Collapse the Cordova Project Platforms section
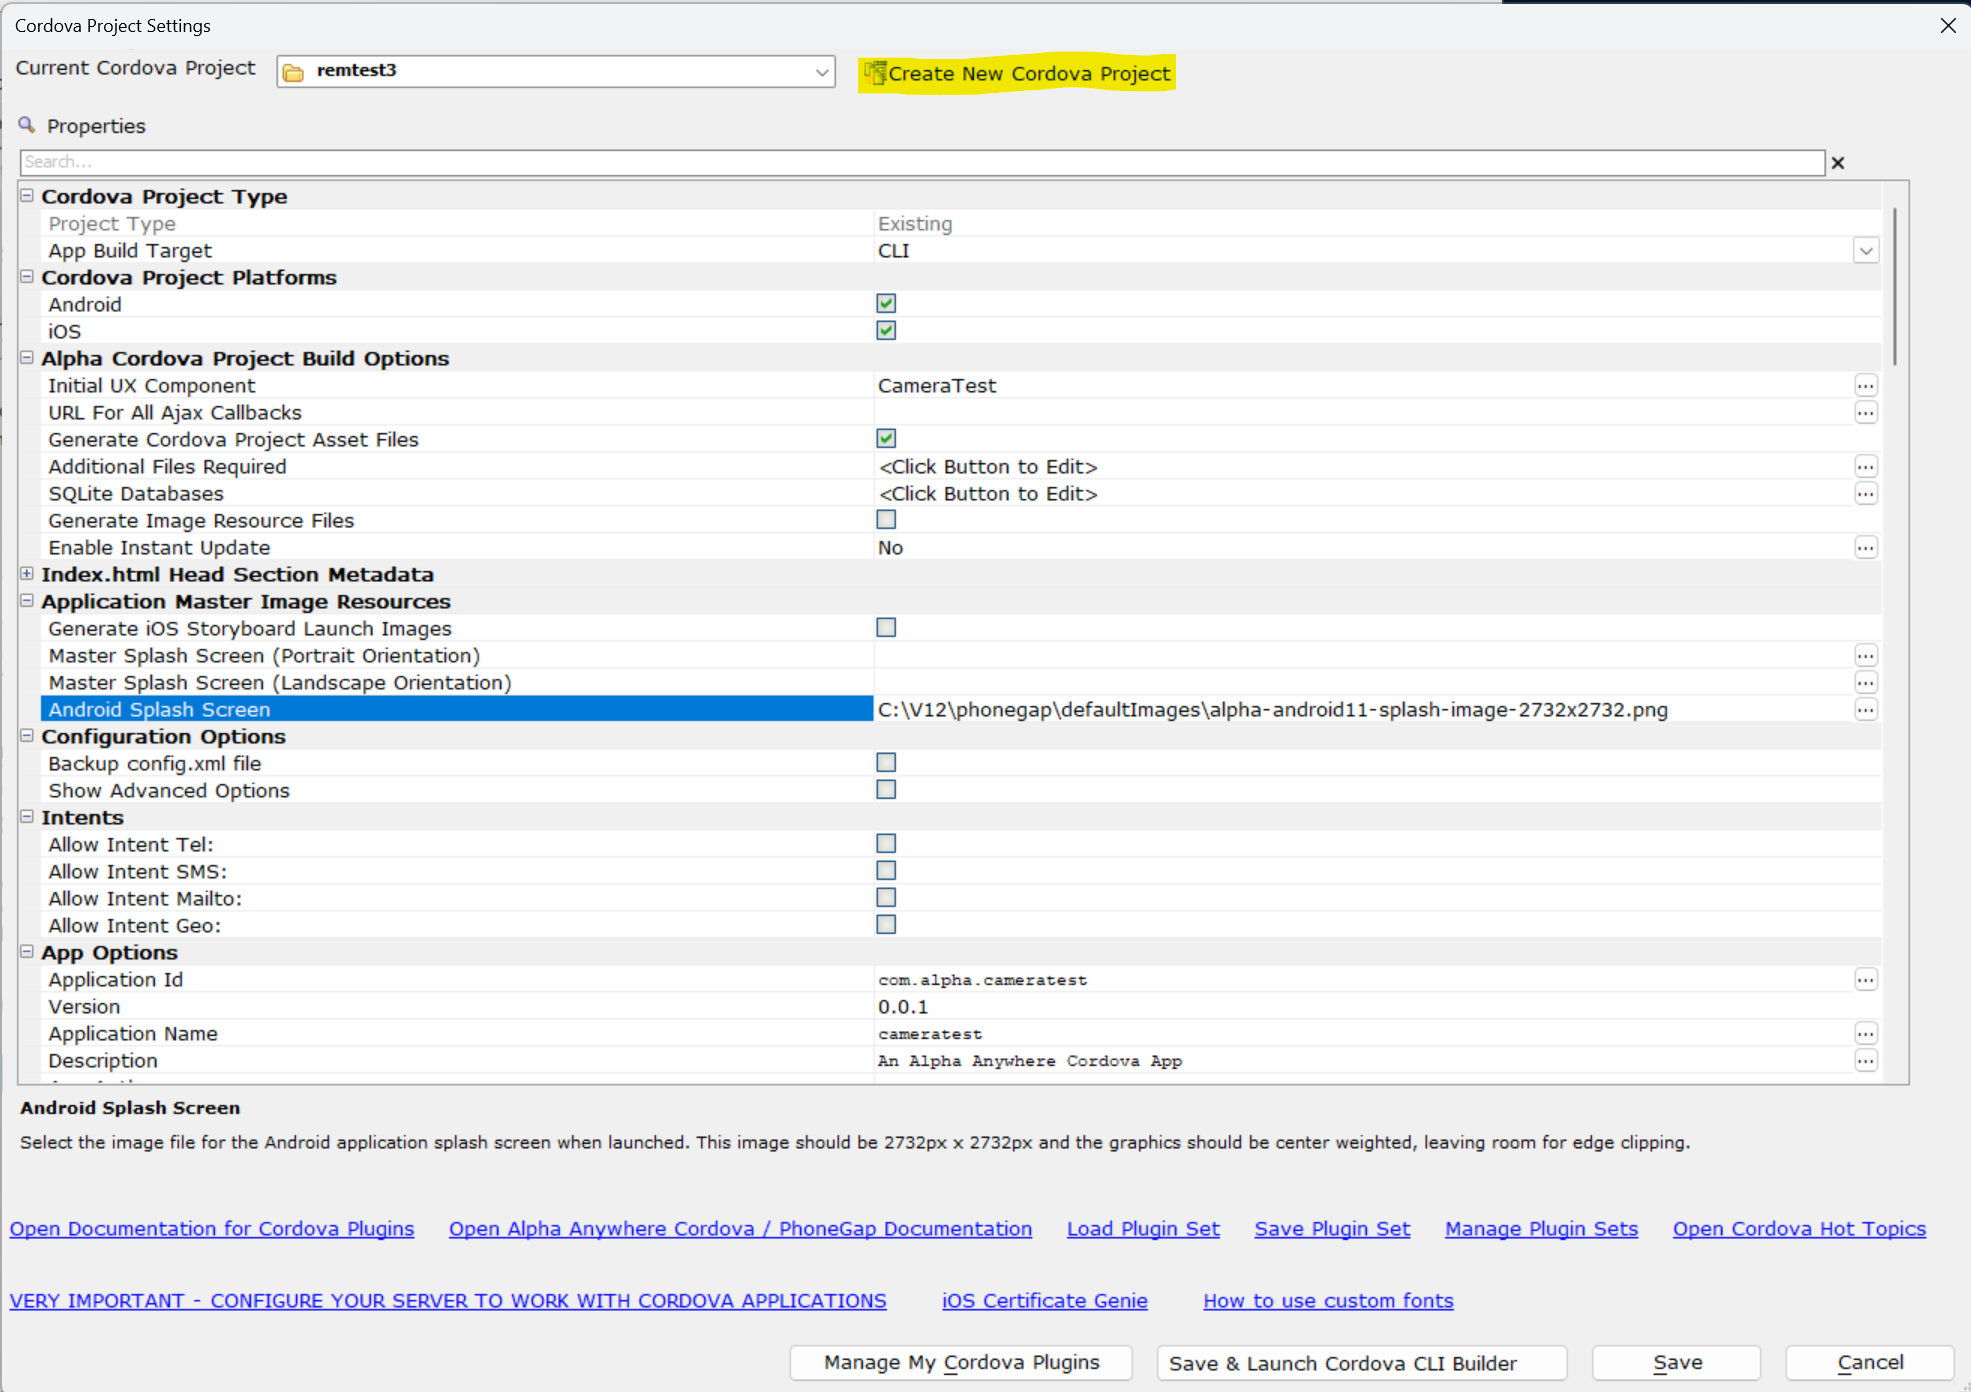This screenshot has height=1392, width=1971. (x=27, y=277)
